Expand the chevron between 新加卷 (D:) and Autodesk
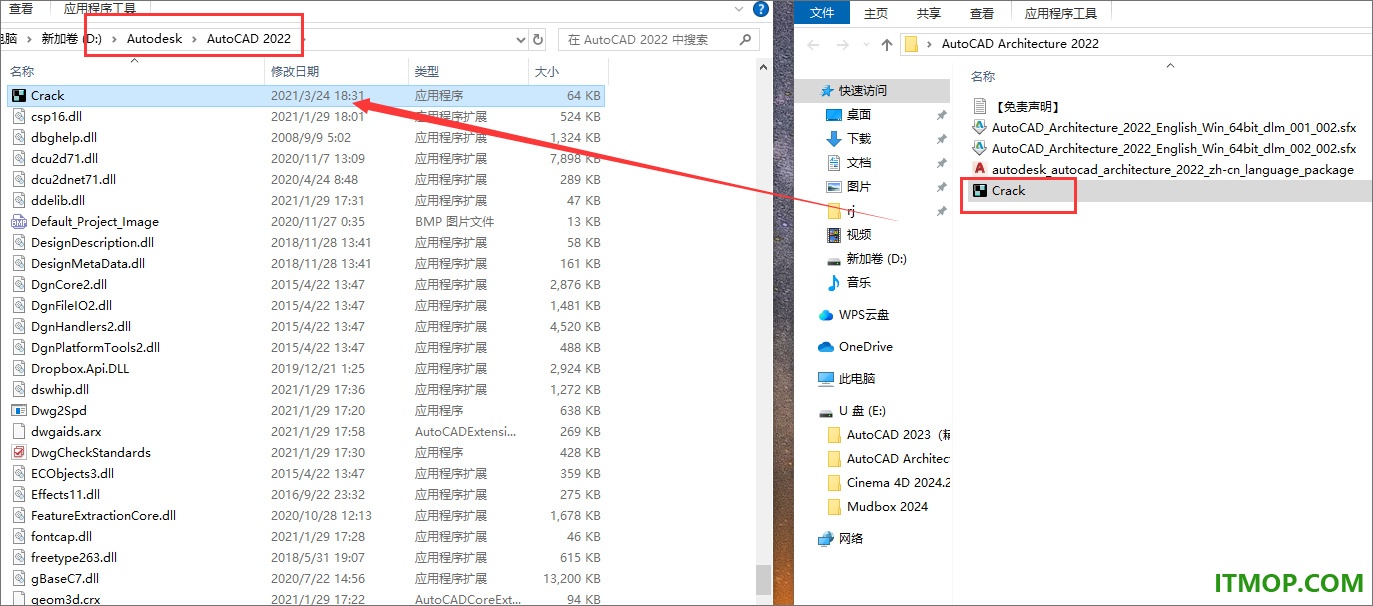This screenshot has height=606, width=1373. click(x=116, y=40)
